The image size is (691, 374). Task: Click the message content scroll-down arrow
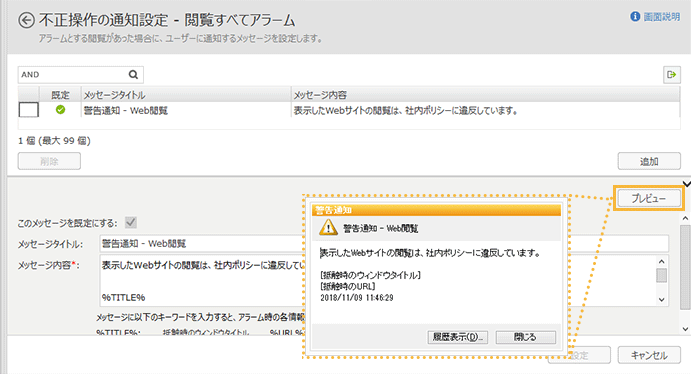pyautogui.click(x=661, y=300)
